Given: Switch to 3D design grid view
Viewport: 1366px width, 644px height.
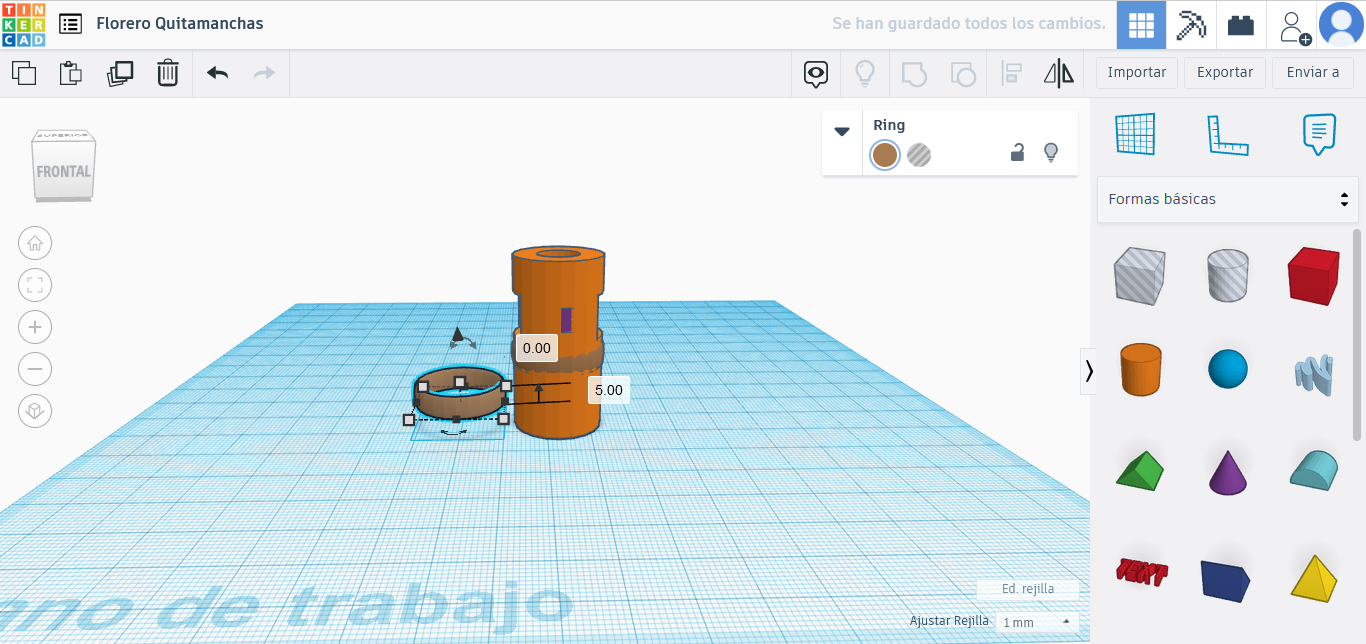Looking at the screenshot, I should pos(1141,25).
